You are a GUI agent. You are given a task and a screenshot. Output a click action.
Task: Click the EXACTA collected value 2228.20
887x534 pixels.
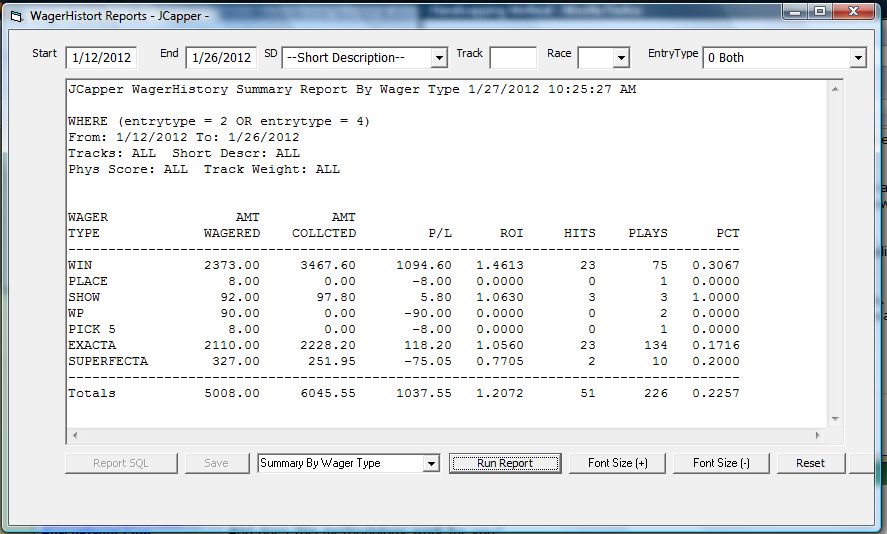tap(328, 345)
